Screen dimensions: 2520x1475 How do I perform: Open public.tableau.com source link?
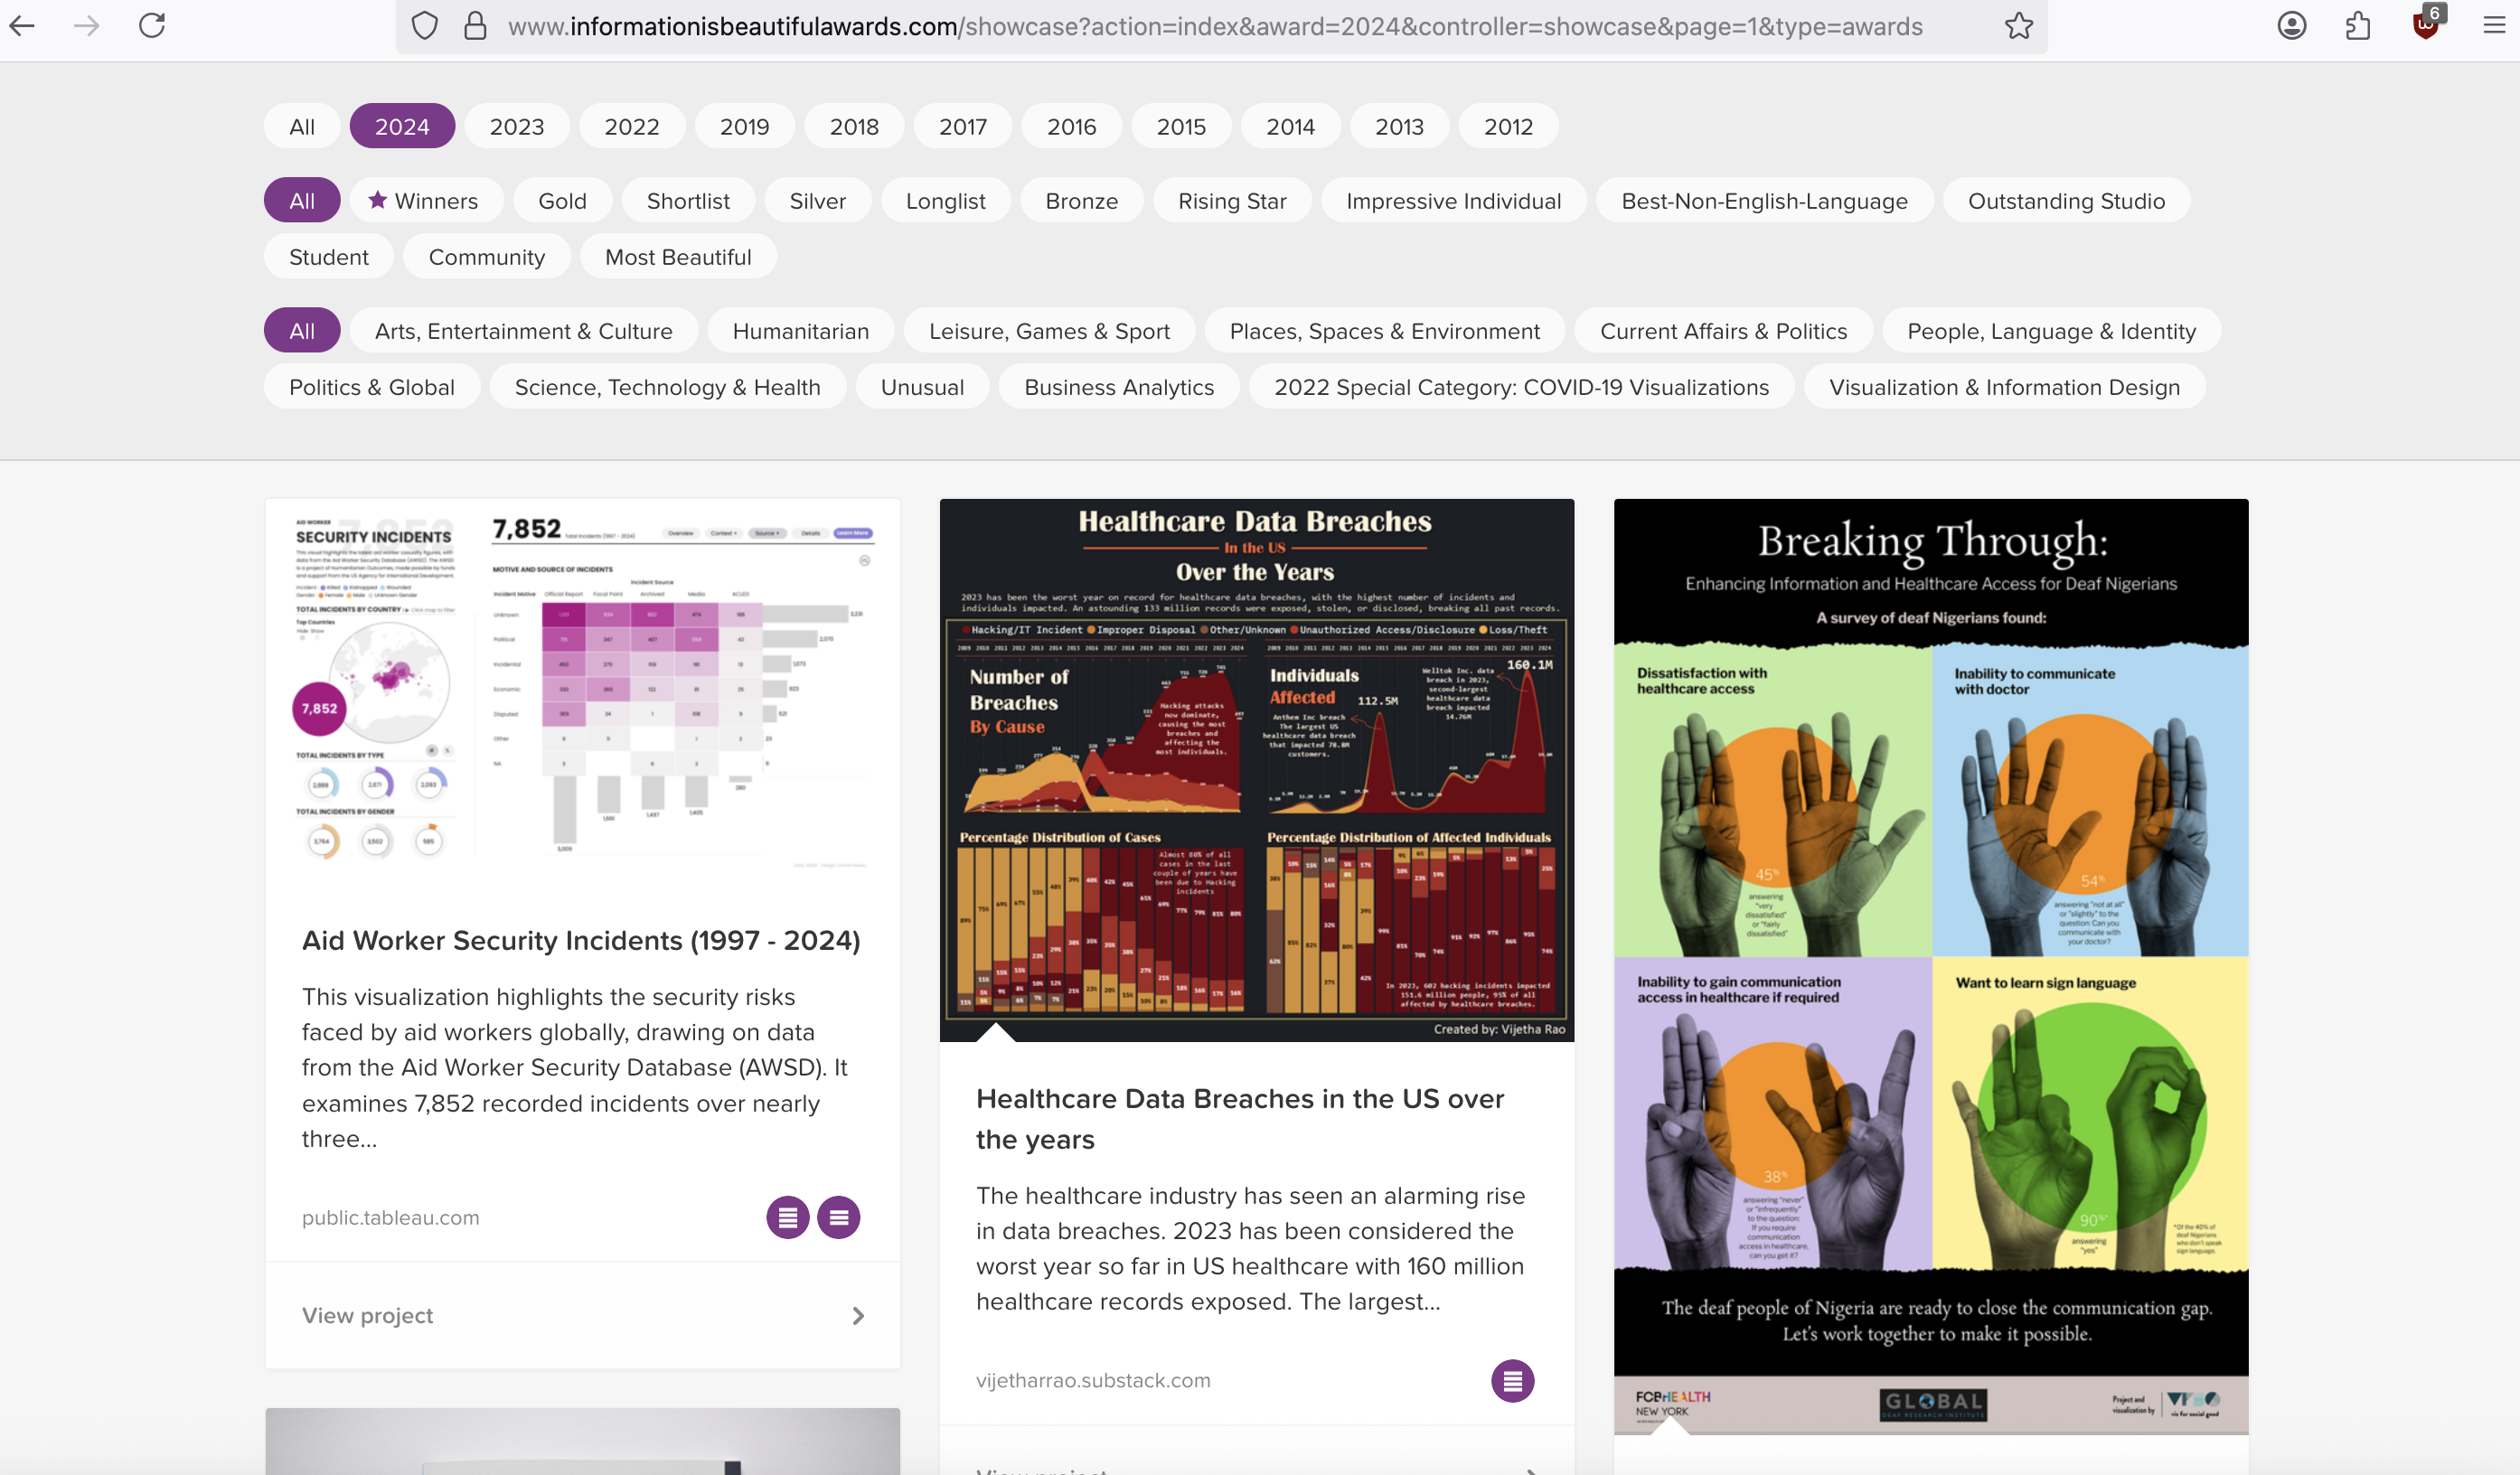point(391,1218)
